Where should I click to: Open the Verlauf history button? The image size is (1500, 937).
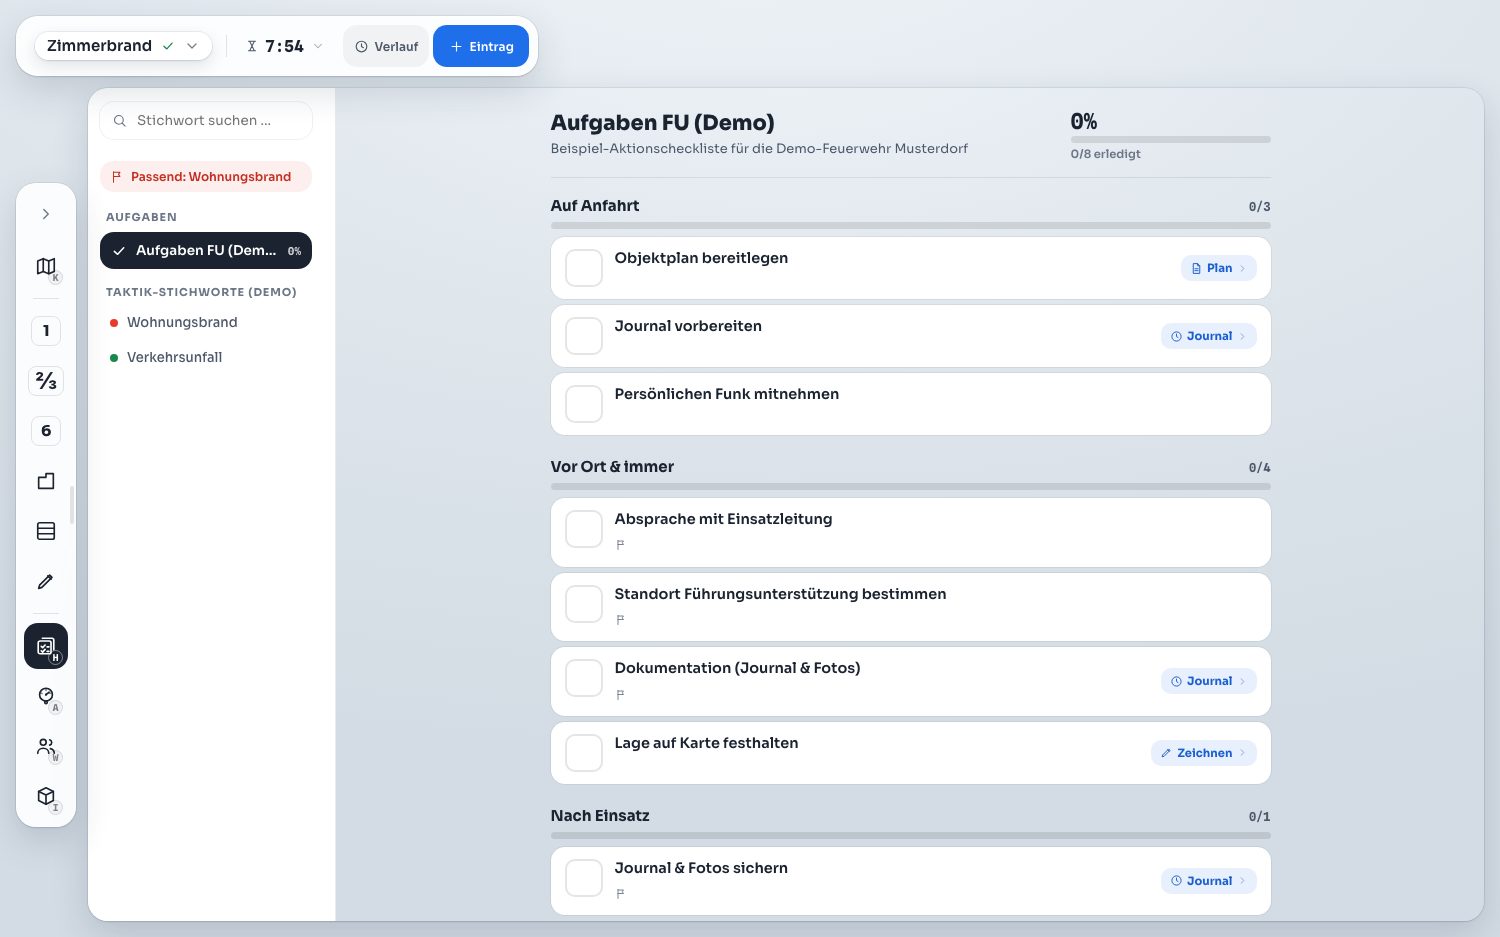click(386, 46)
